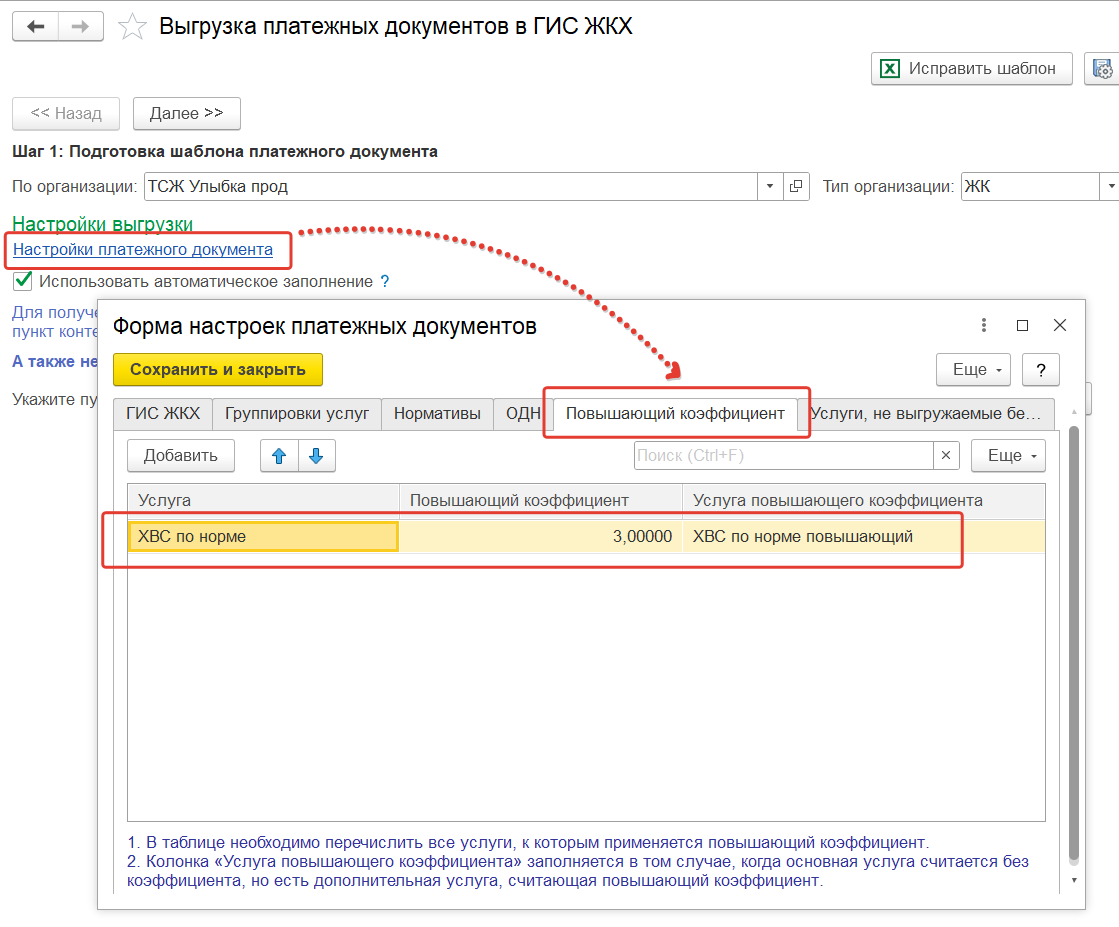Click the back navigation arrow
Viewport: 1119px width, 927px height.
coord(35,27)
